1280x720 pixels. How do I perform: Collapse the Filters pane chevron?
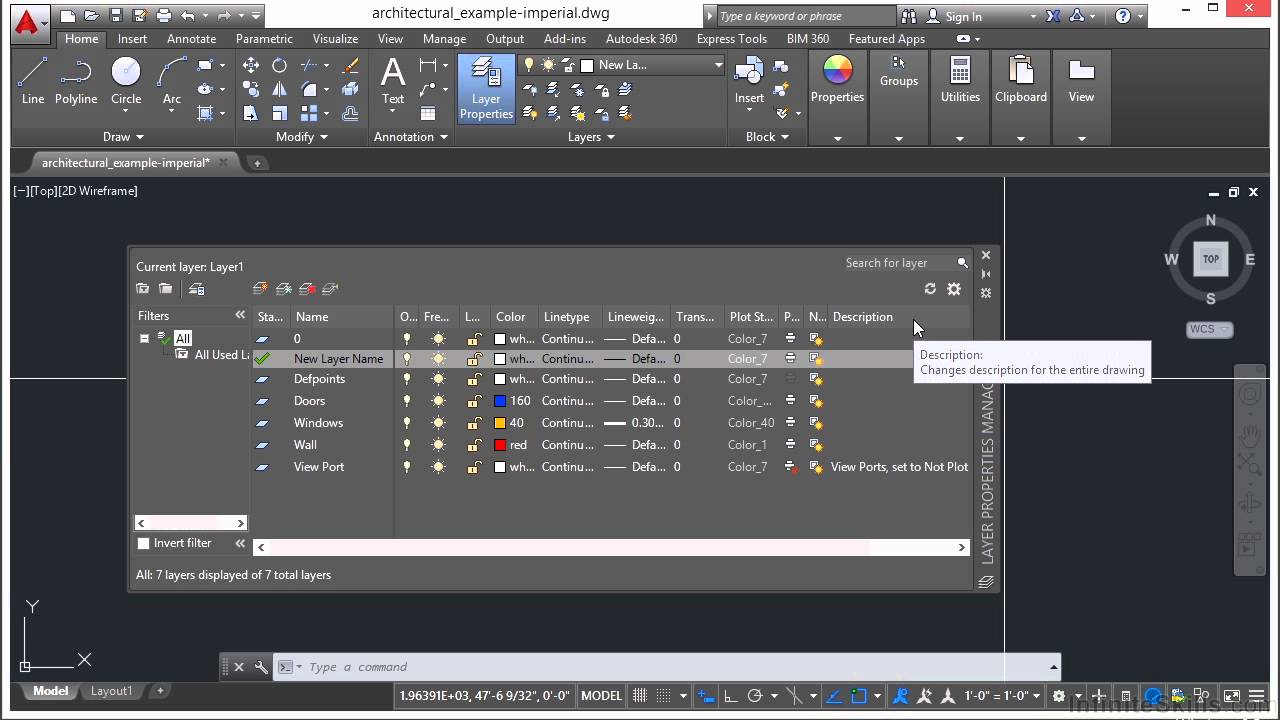(240, 315)
